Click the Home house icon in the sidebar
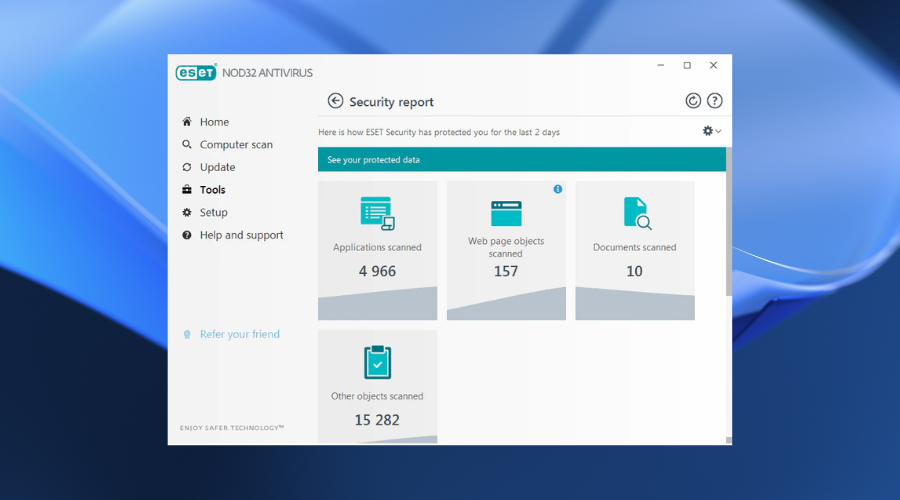This screenshot has height=500, width=900. pyautogui.click(x=187, y=122)
